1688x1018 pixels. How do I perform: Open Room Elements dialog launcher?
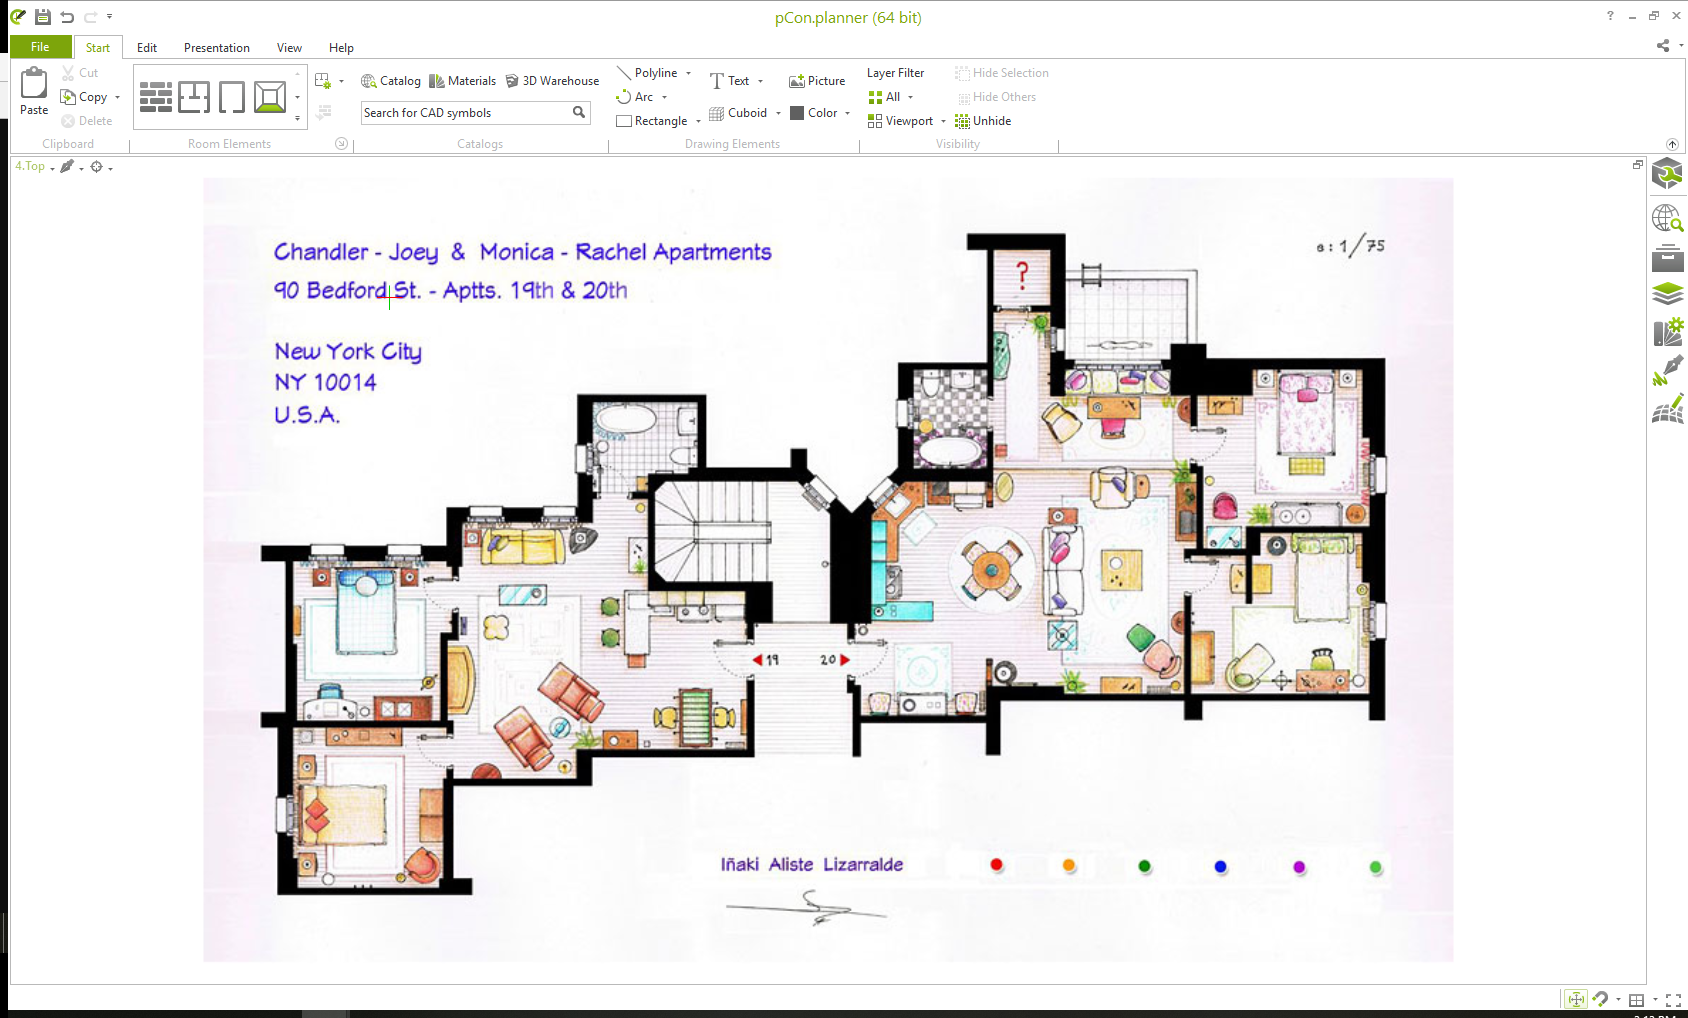[x=341, y=144]
